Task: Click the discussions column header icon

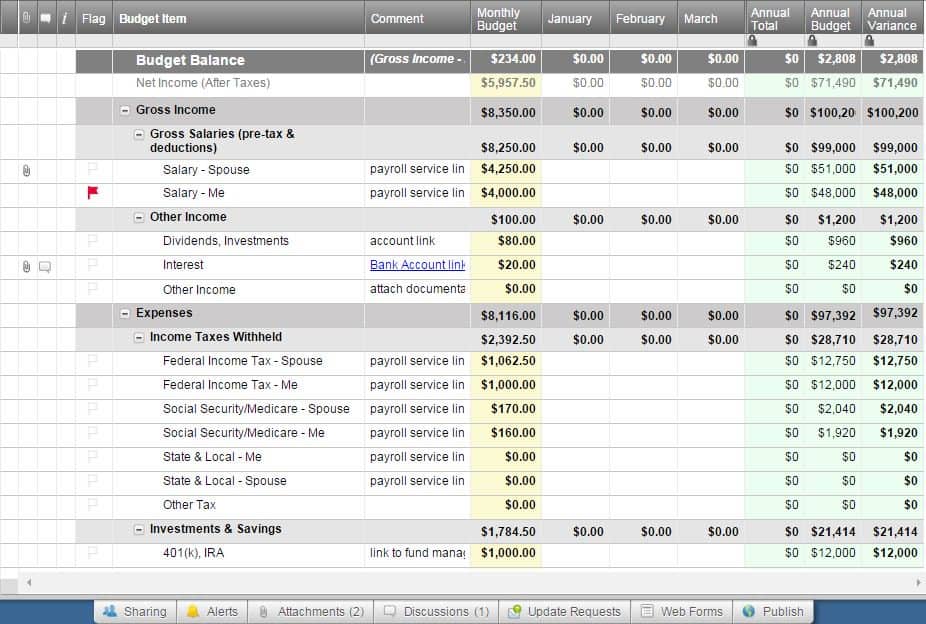Action: tap(45, 18)
